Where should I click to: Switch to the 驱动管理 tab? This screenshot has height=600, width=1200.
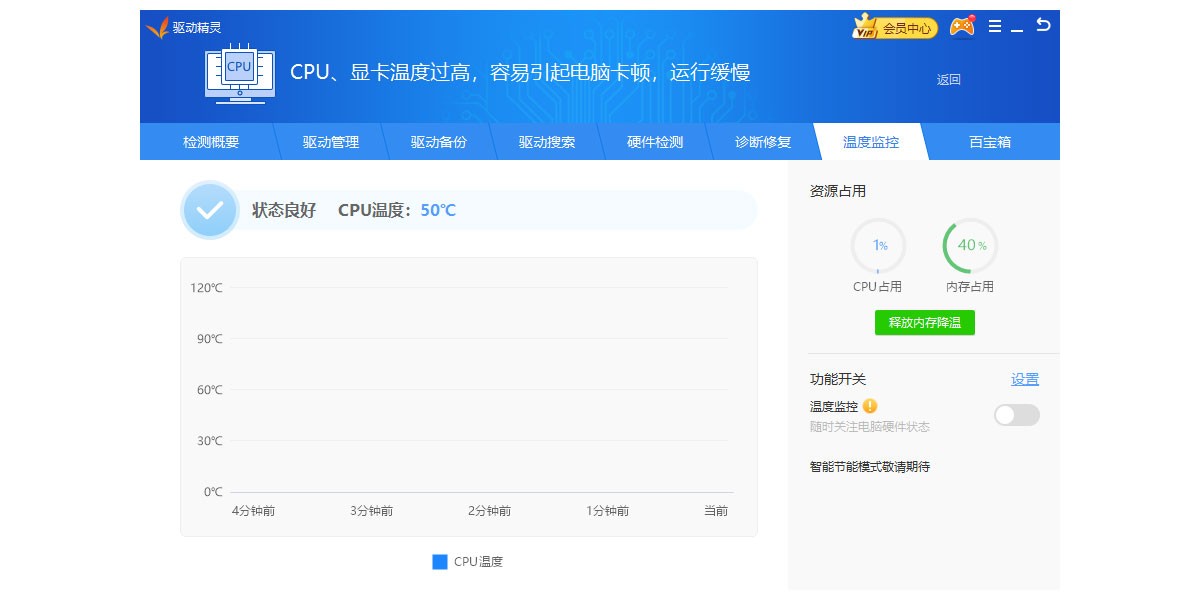[331, 142]
